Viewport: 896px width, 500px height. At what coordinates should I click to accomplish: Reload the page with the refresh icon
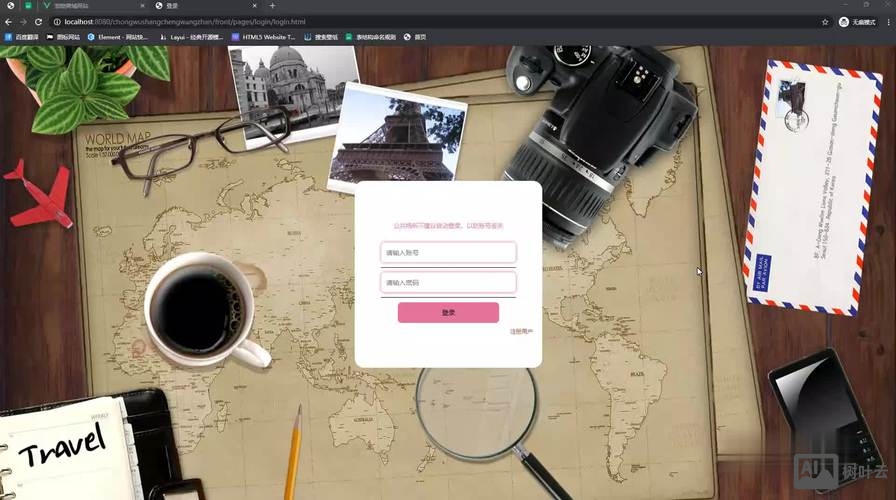pos(38,21)
